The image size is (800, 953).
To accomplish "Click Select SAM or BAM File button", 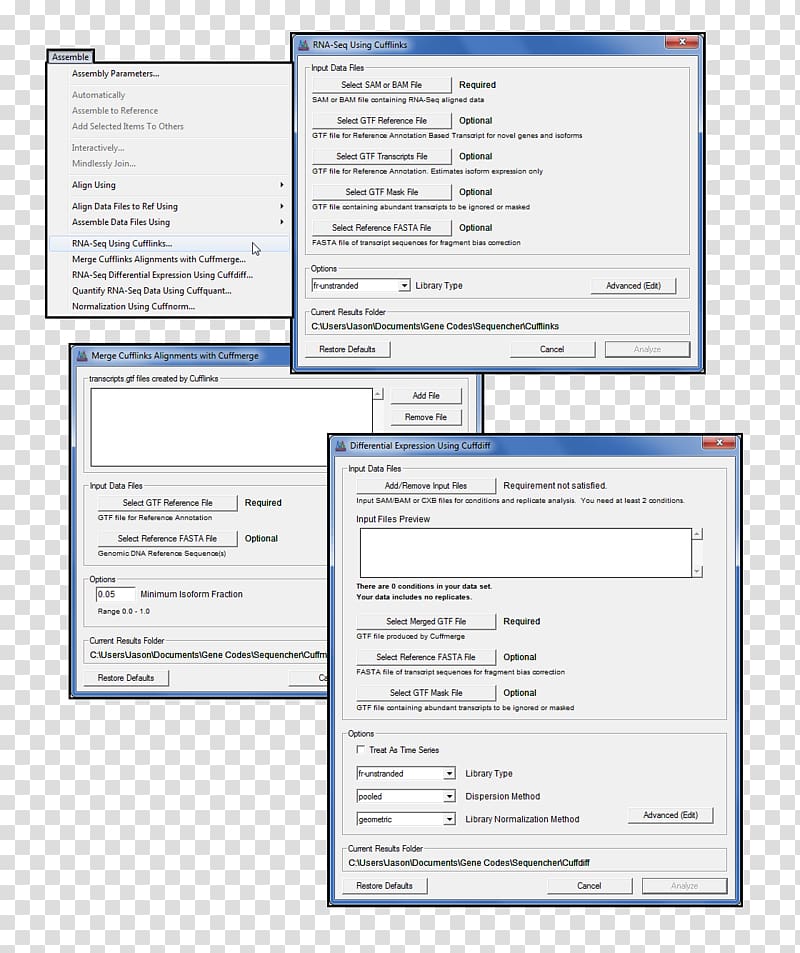I will 382,85.
